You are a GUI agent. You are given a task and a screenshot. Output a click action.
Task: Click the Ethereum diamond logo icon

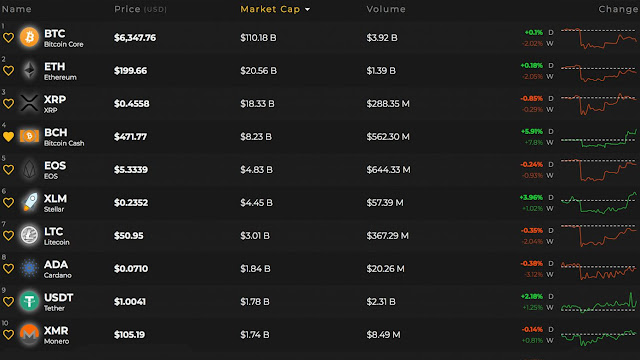click(x=29, y=70)
